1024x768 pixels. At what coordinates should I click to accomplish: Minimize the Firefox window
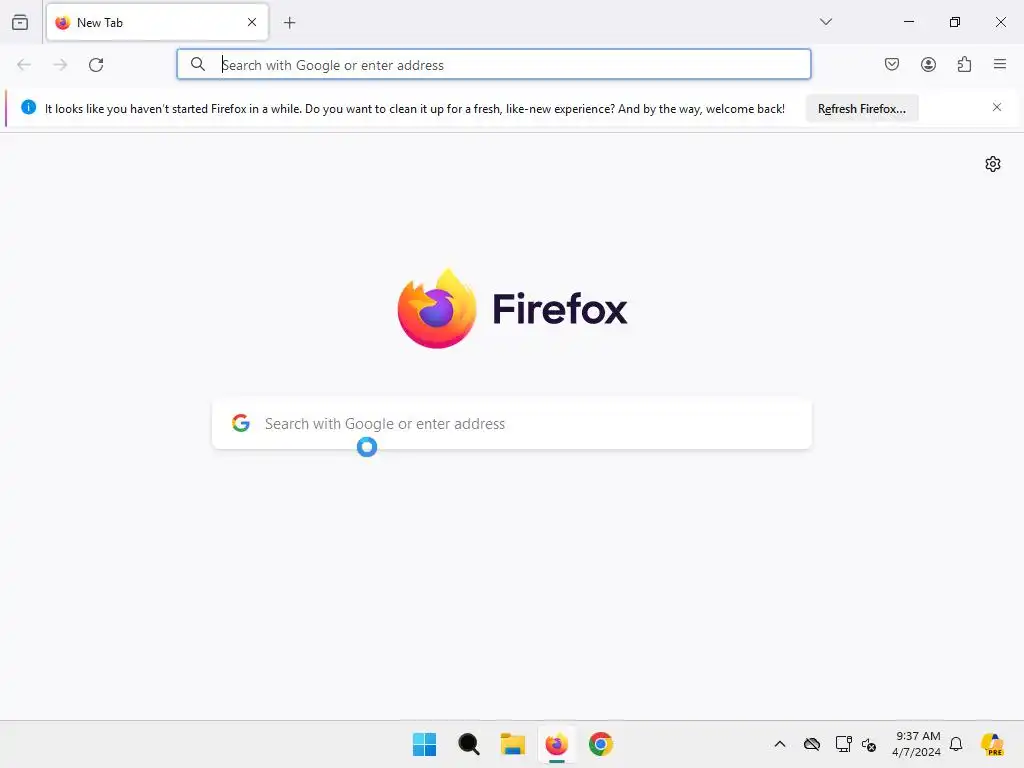pyautogui.click(x=908, y=22)
